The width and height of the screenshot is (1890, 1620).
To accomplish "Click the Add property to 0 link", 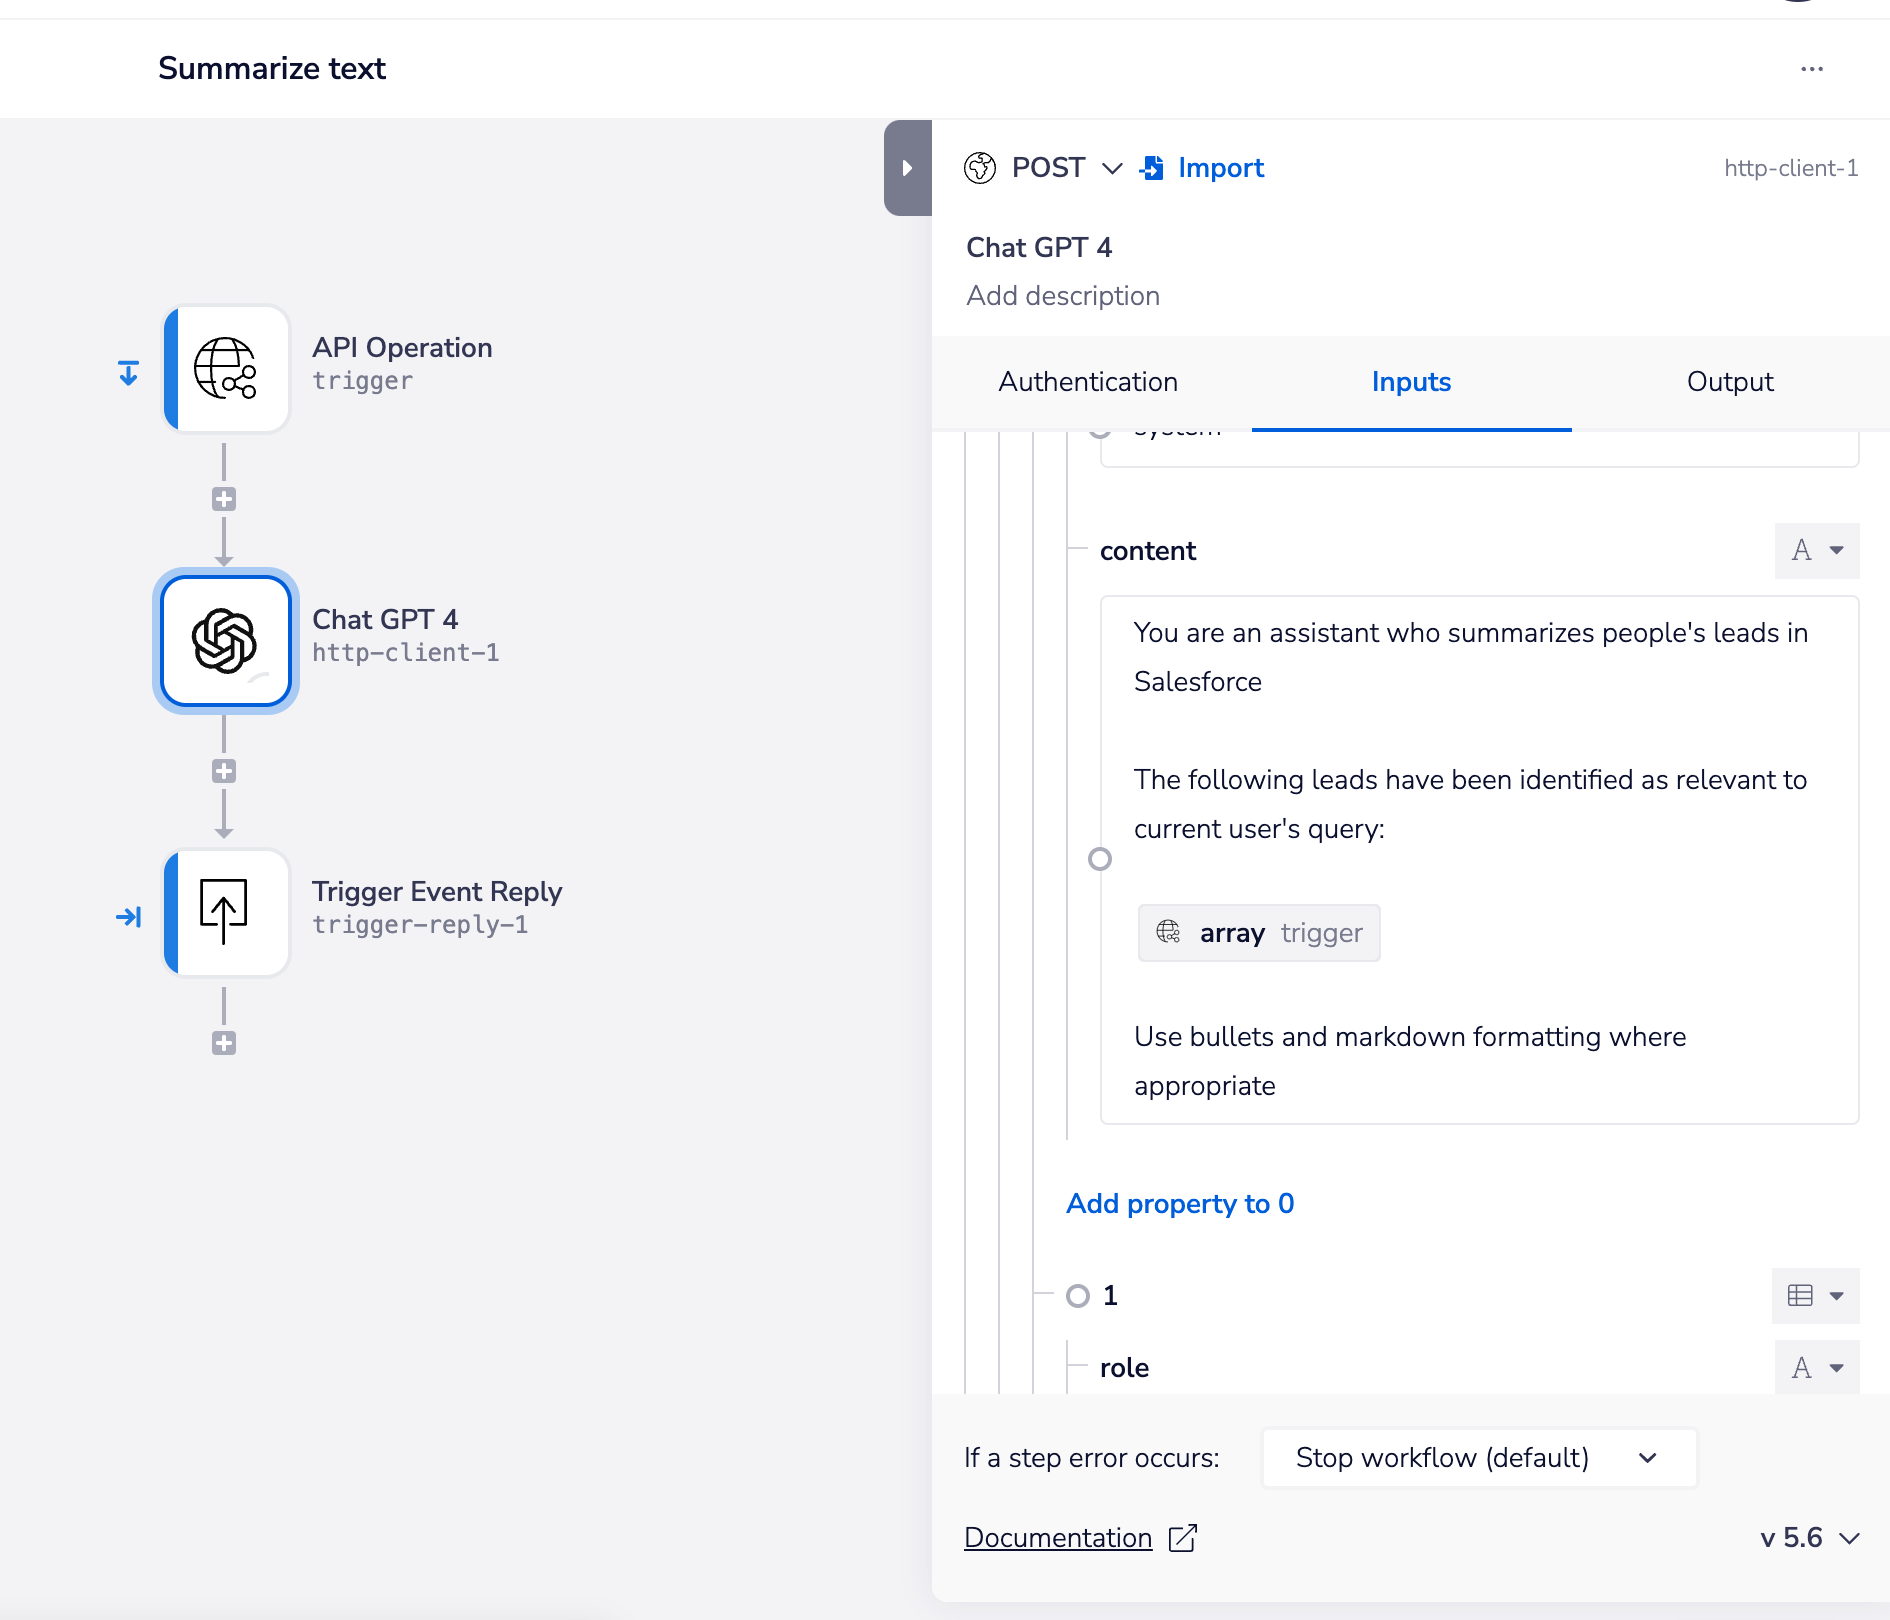I will click(x=1180, y=1203).
